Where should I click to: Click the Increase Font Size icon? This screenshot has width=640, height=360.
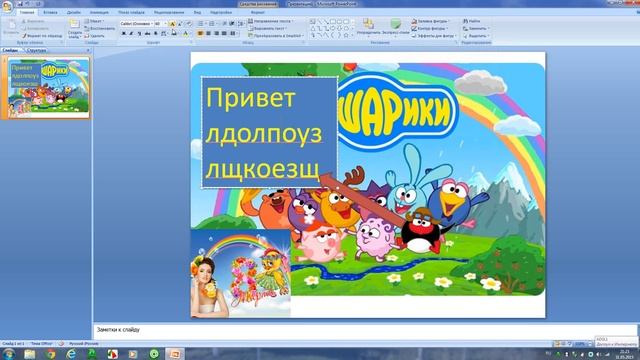tap(172, 24)
